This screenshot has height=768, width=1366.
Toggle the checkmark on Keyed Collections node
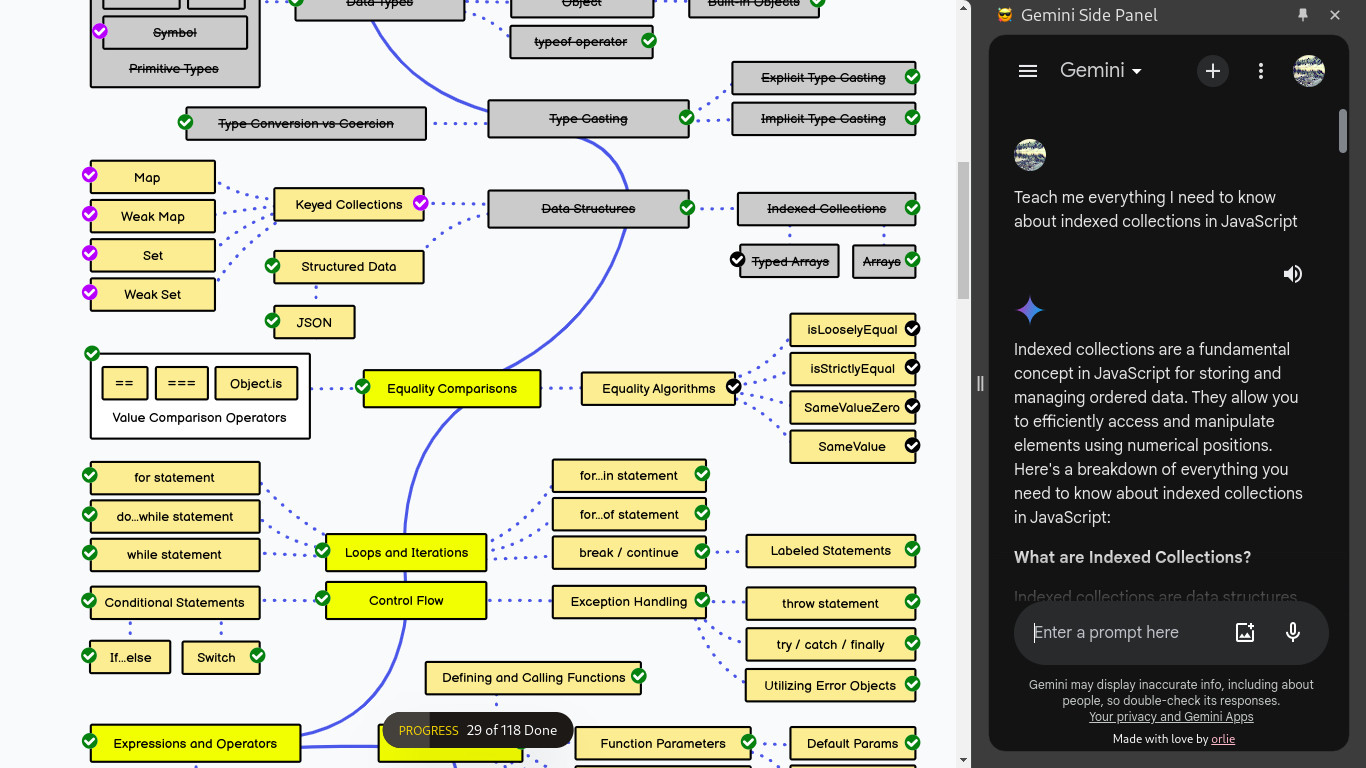[x=421, y=203]
